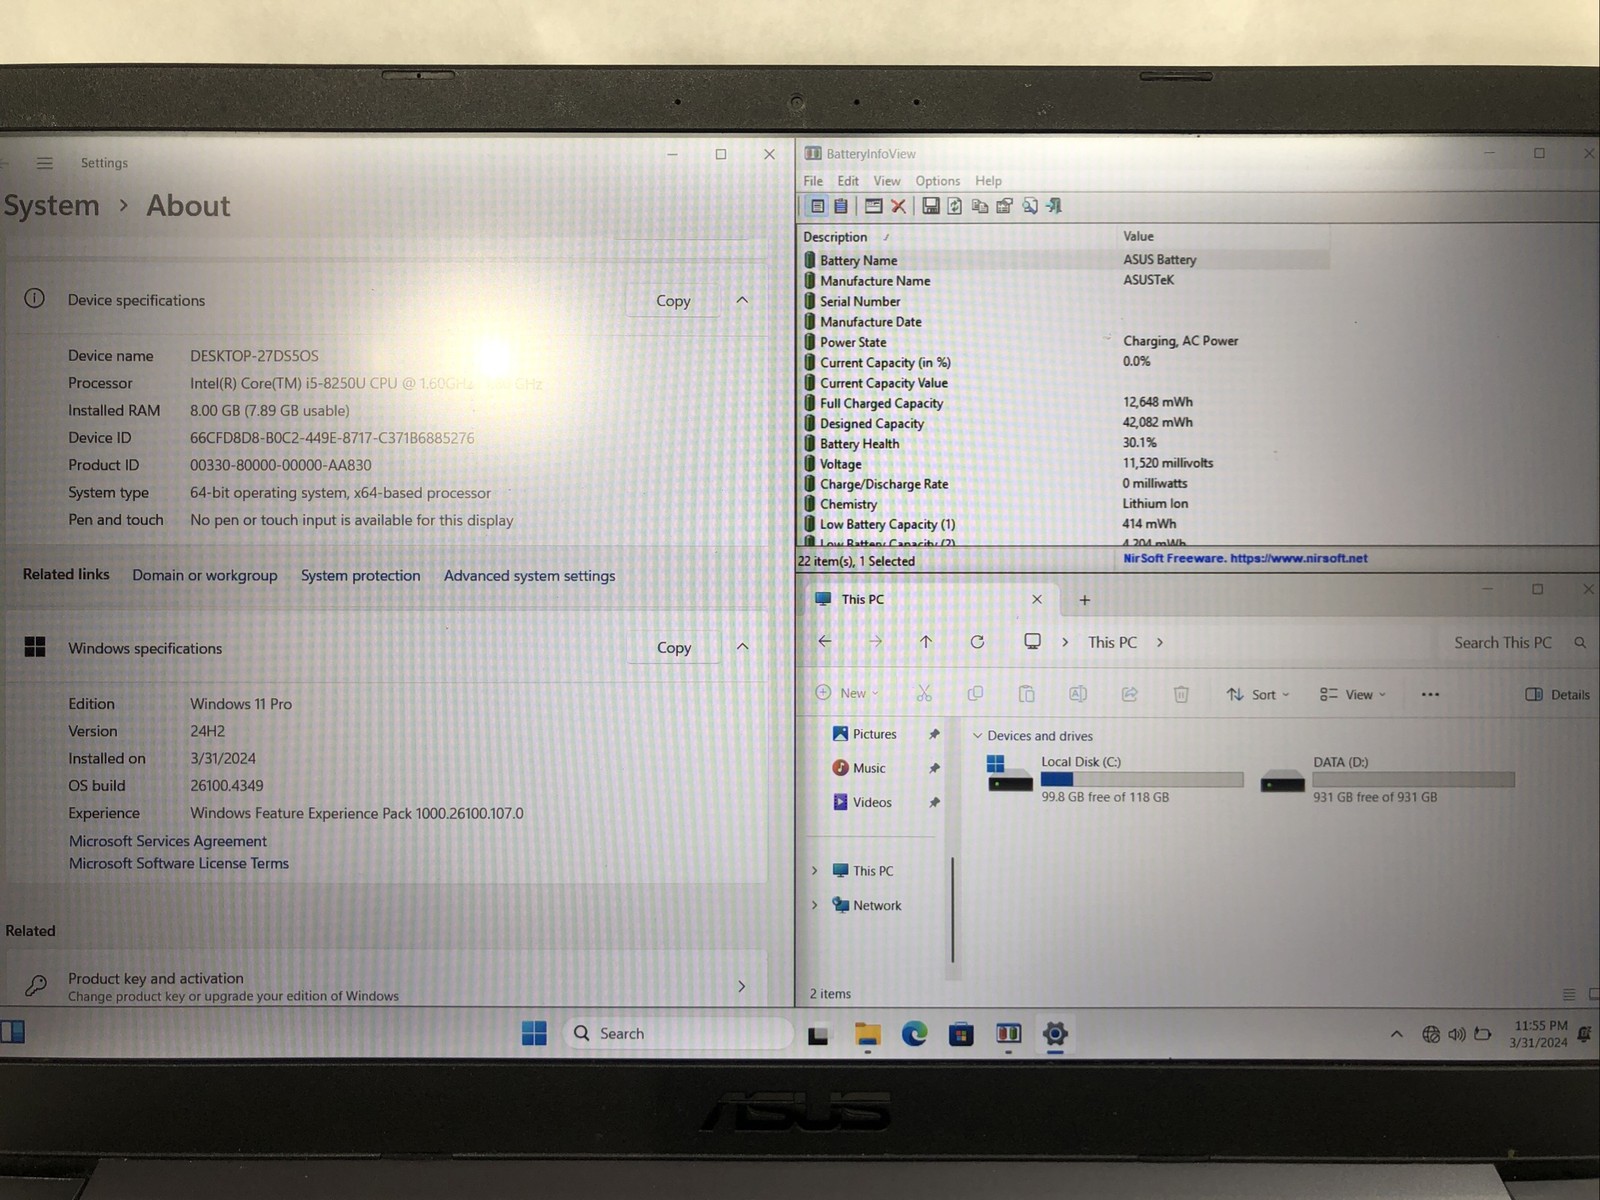Click the blue clipboard icon in BatteryInfoView toolbar

pyautogui.click(x=841, y=206)
